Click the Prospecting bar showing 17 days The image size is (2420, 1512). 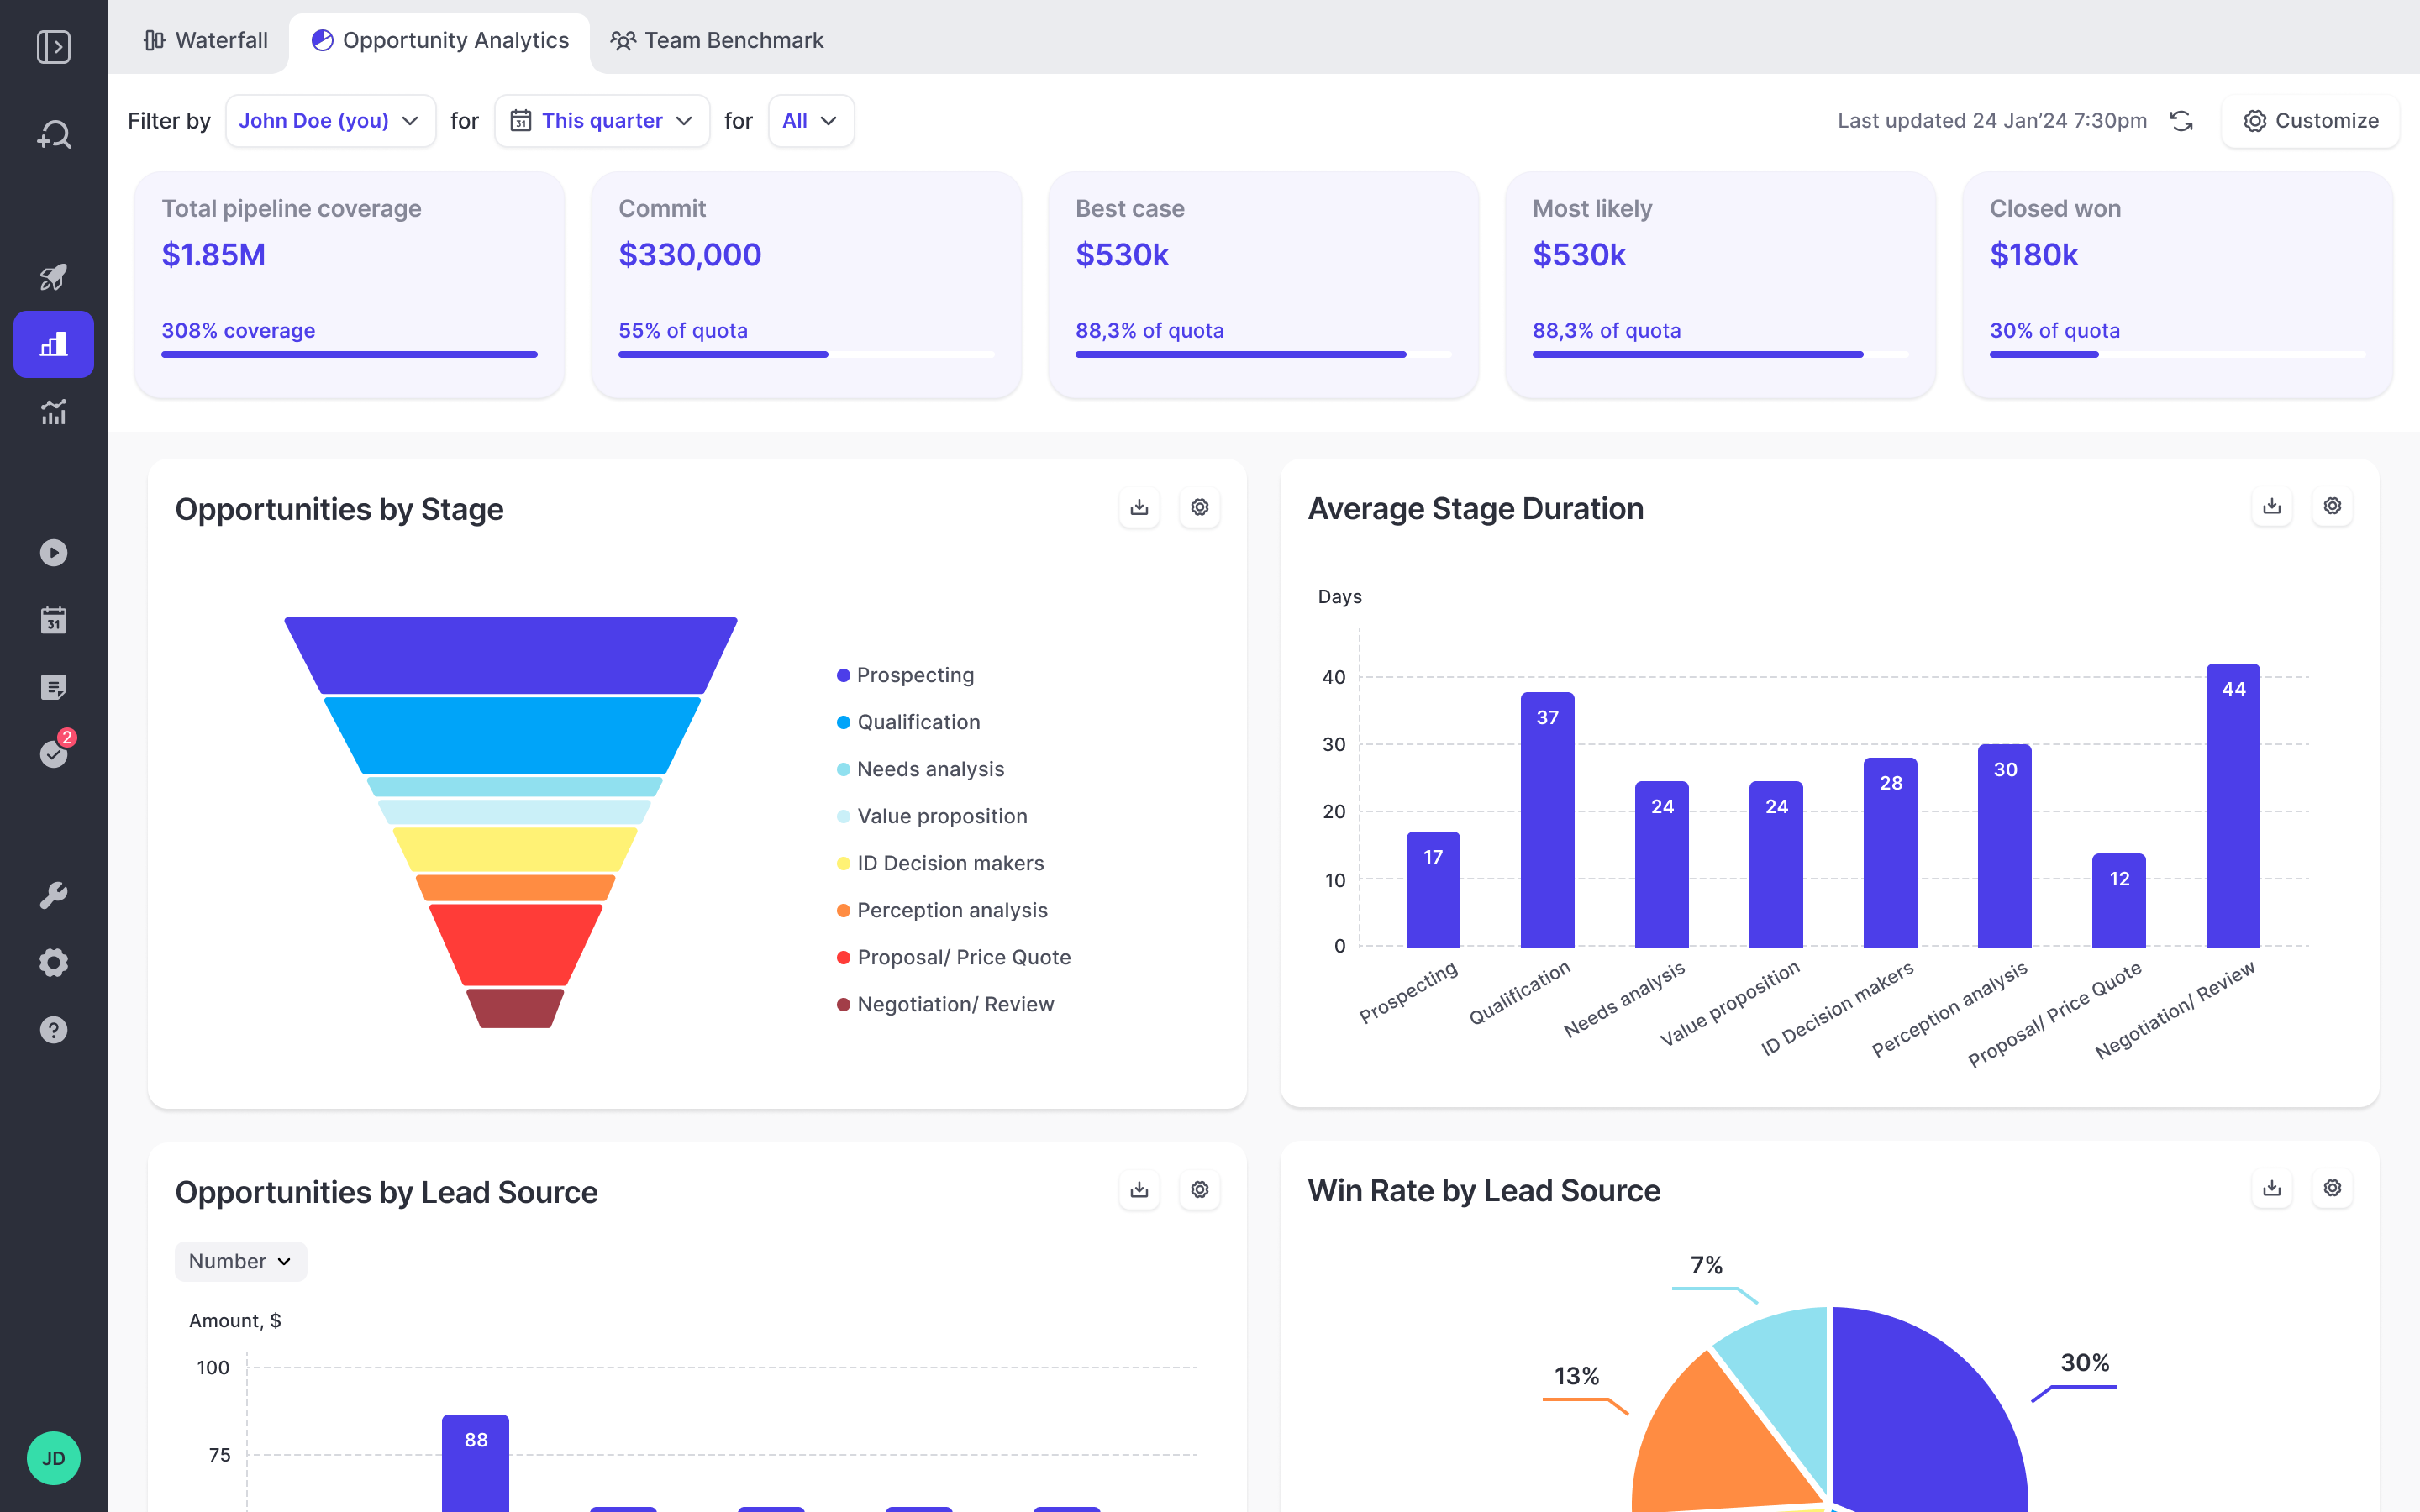tap(1433, 889)
